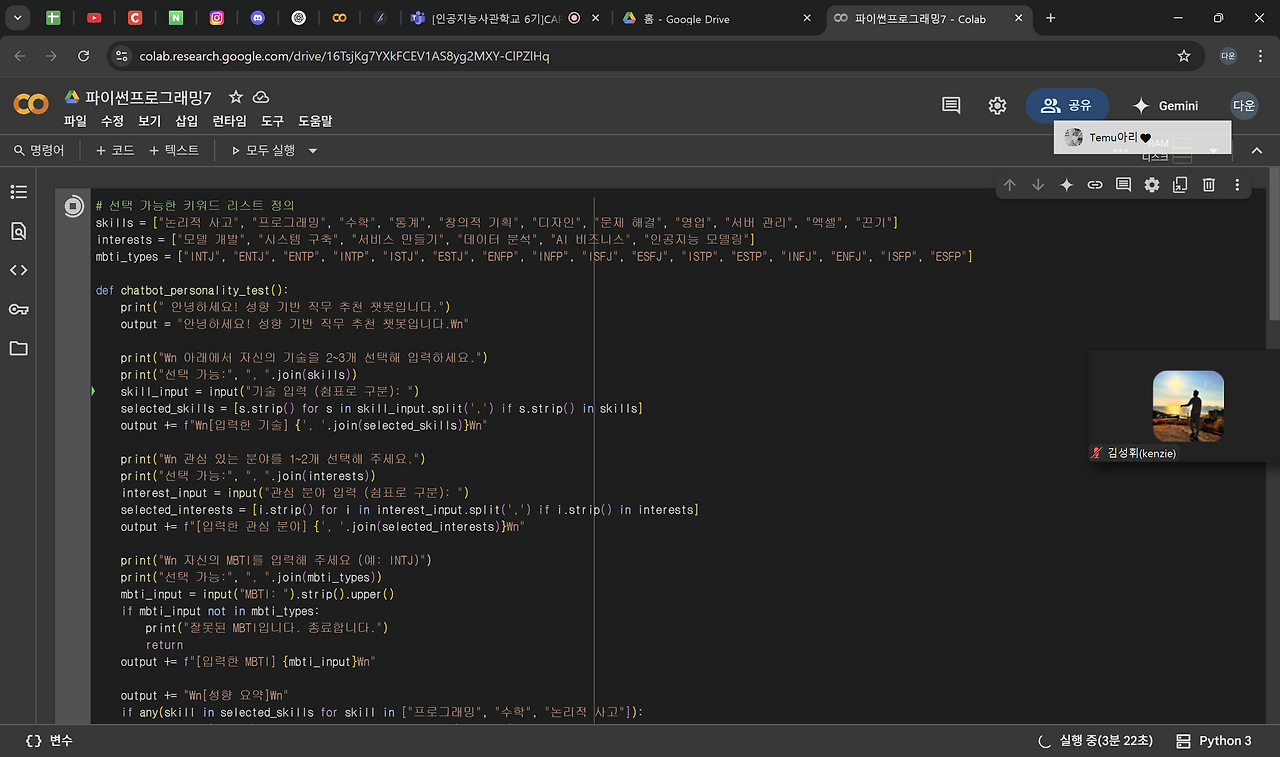Click the 명령어 command palette field
This screenshot has height=757, width=1280.
click(40, 149)
